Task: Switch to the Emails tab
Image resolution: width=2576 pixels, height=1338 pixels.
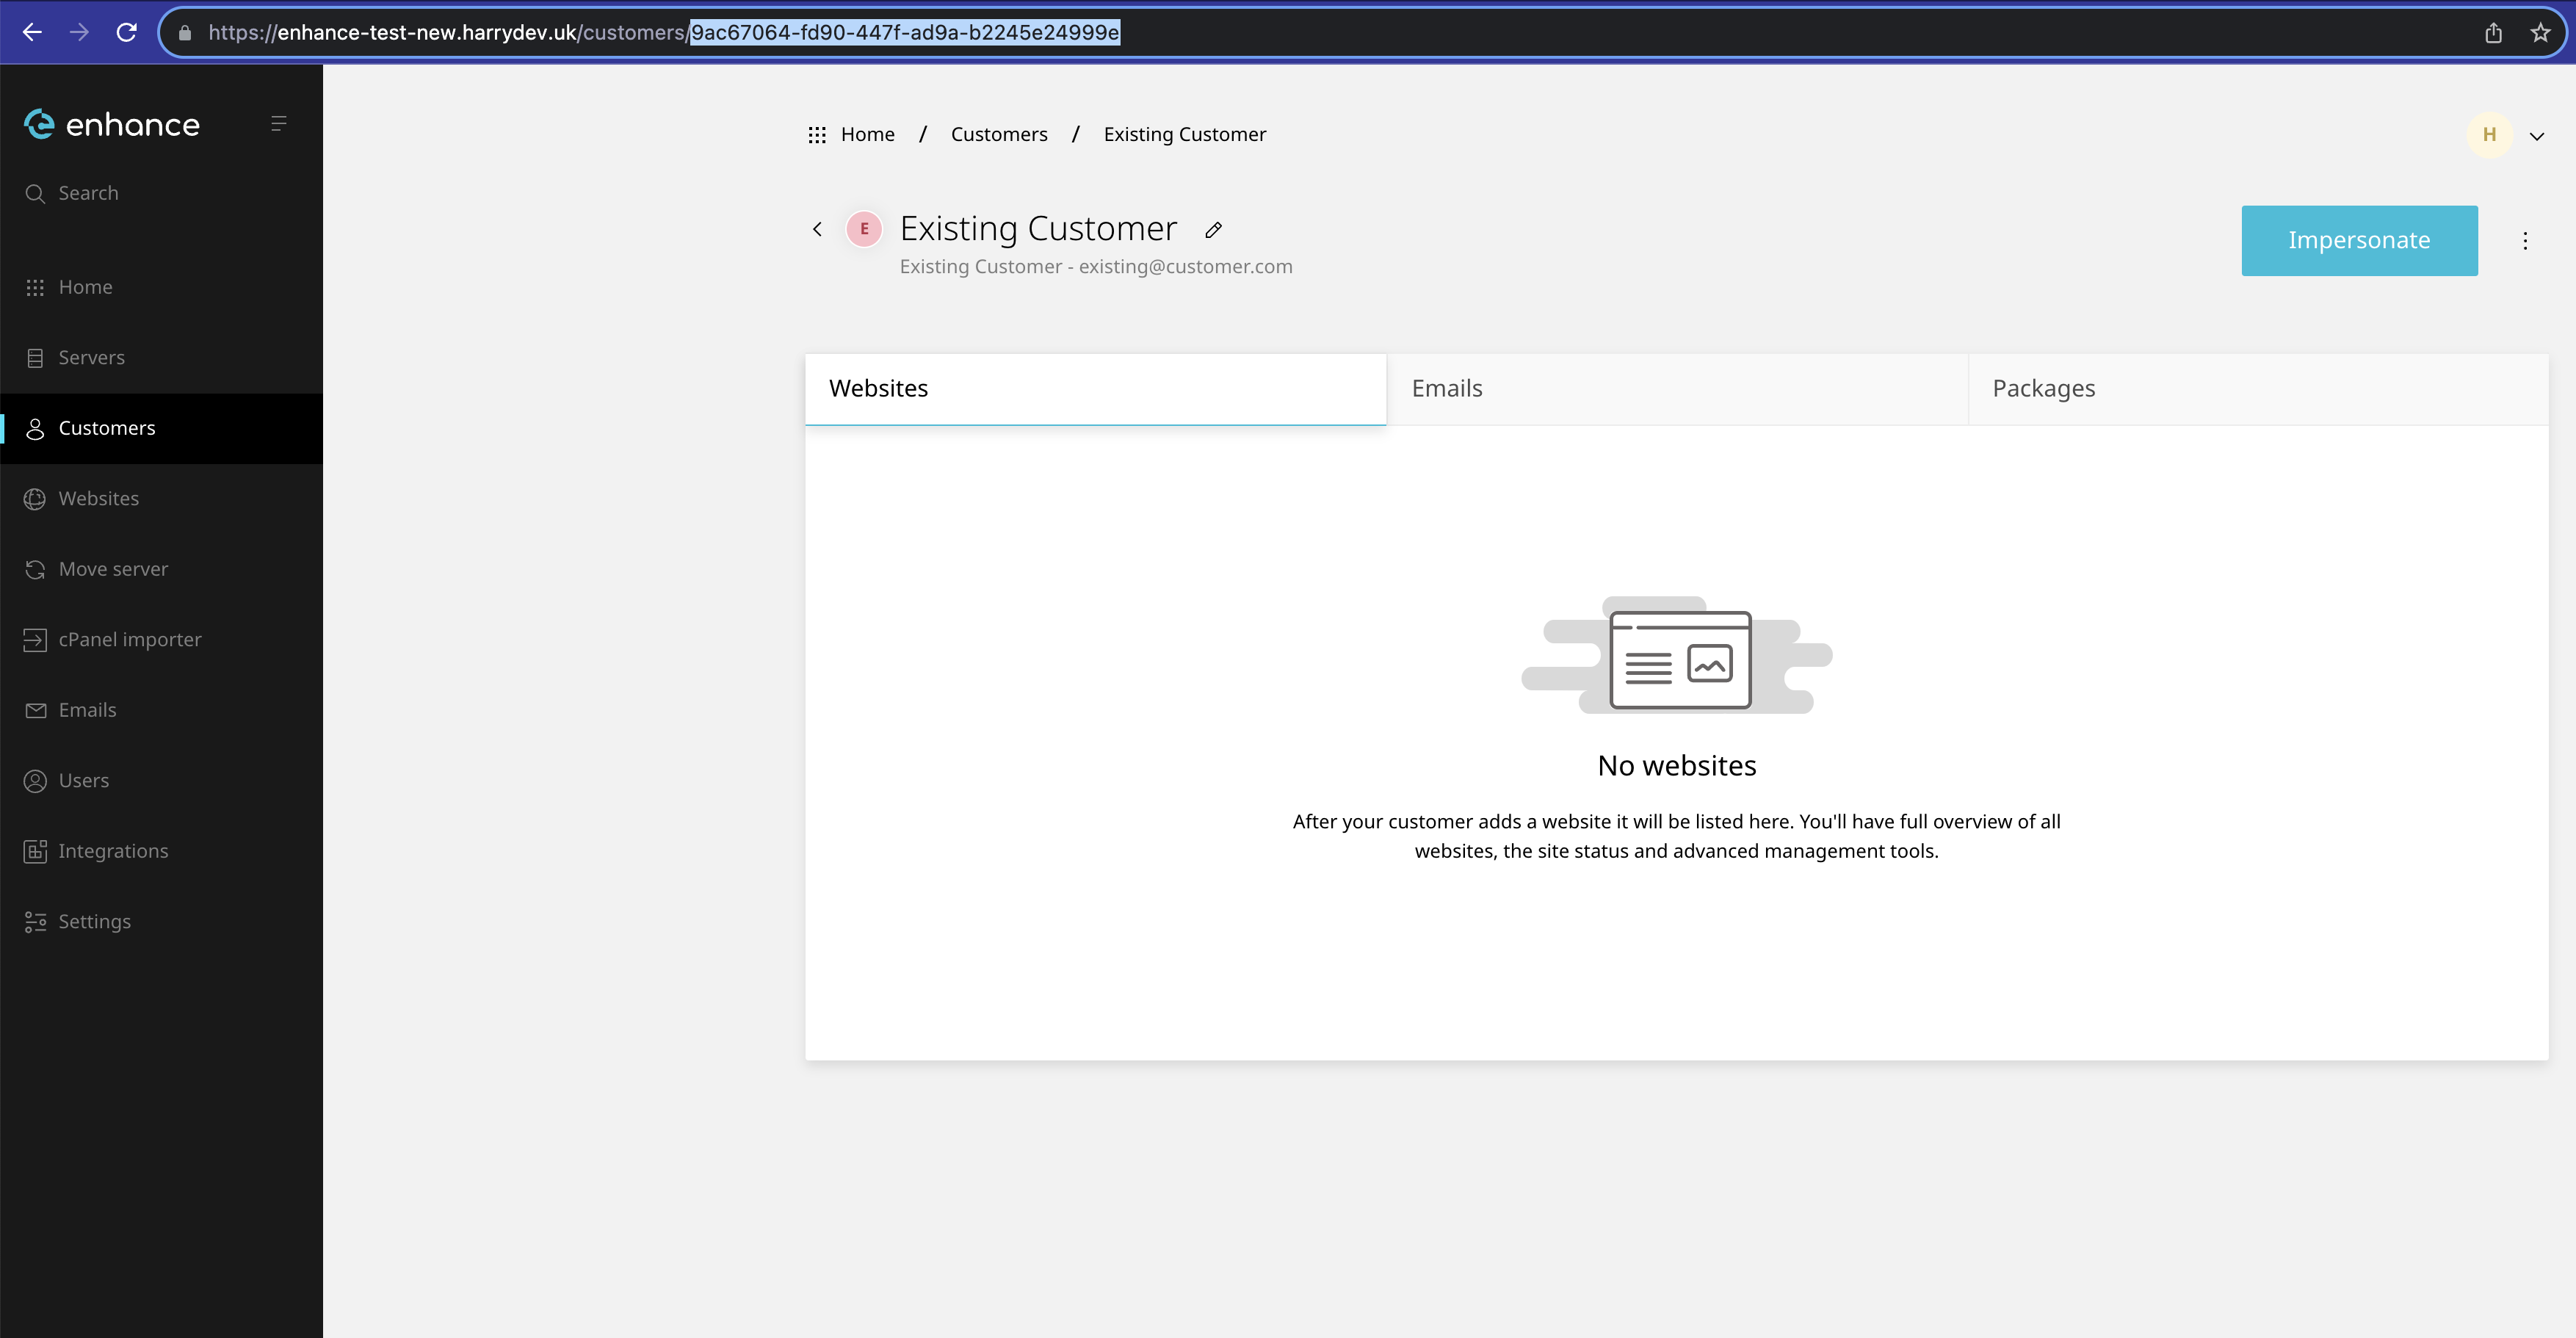Action: (1446, 388)
